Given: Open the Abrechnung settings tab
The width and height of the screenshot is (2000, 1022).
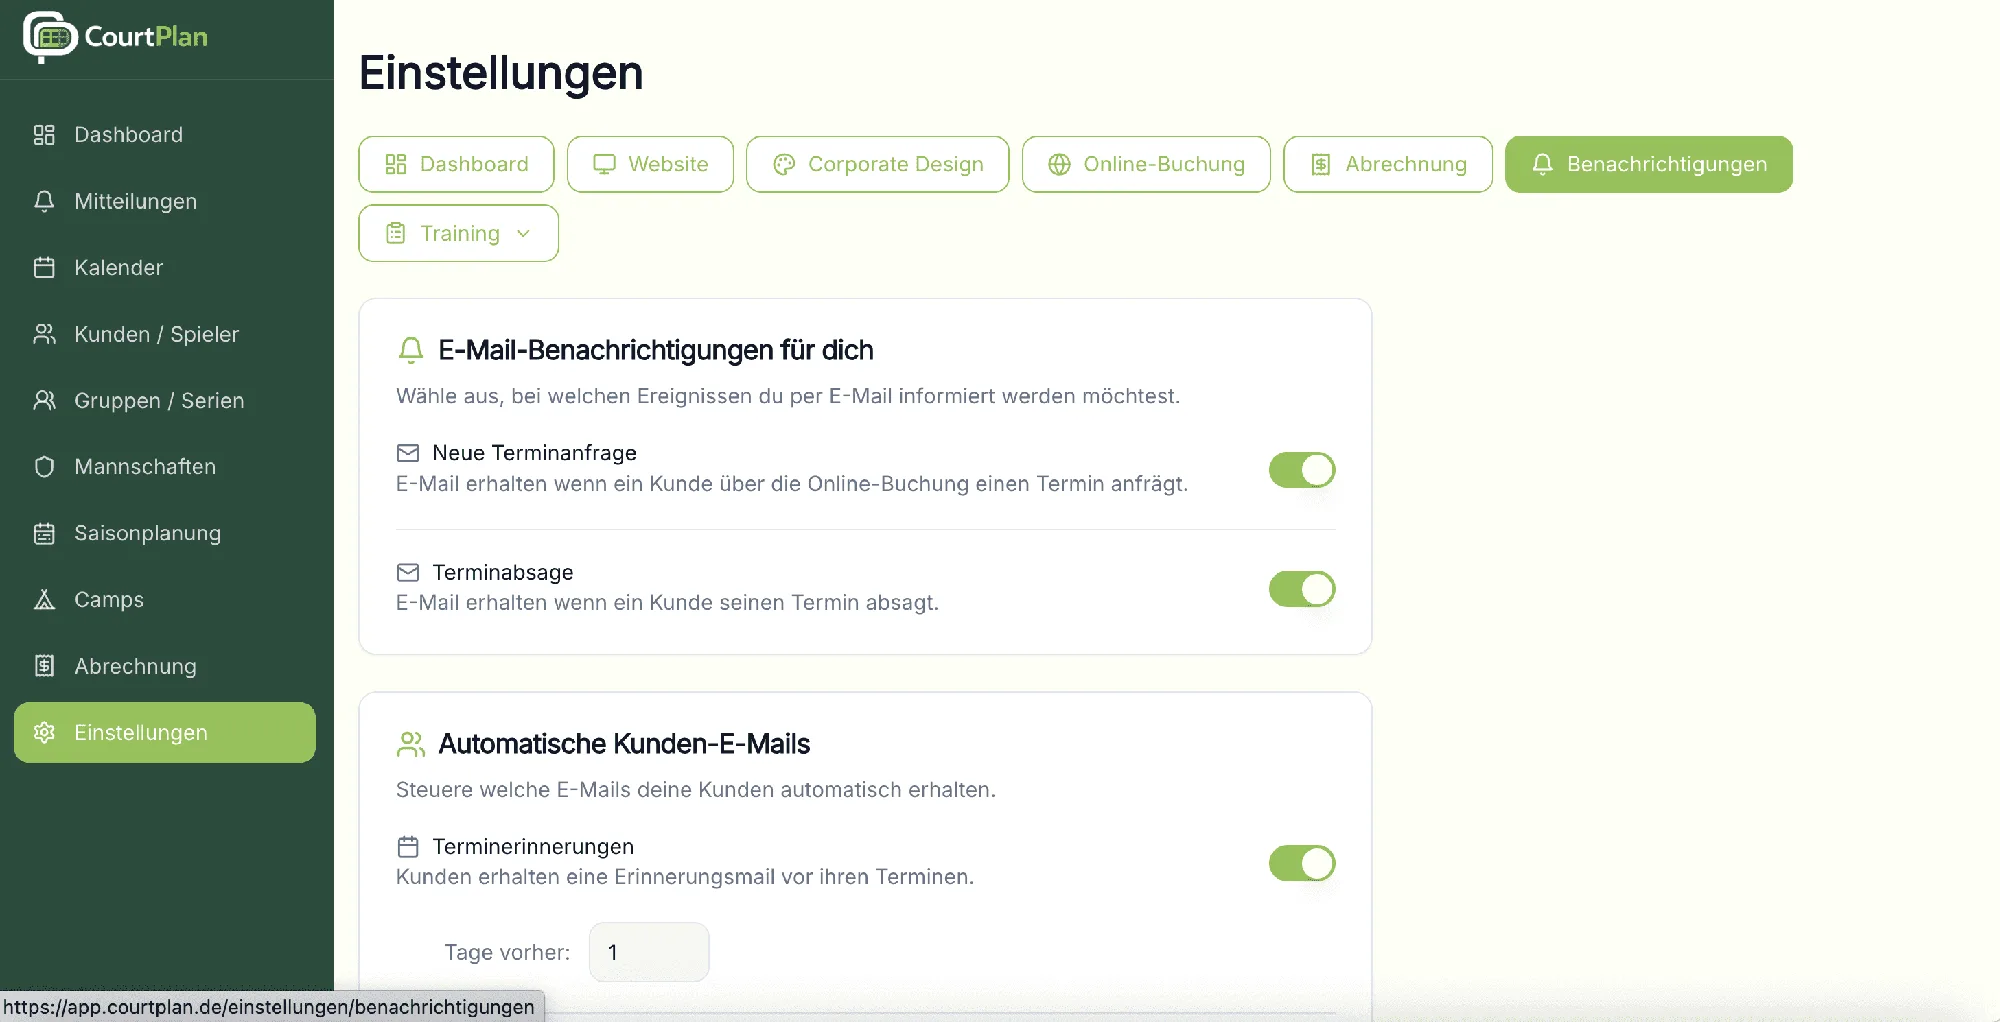Looking at the screenshot, I should (1388, 164).
